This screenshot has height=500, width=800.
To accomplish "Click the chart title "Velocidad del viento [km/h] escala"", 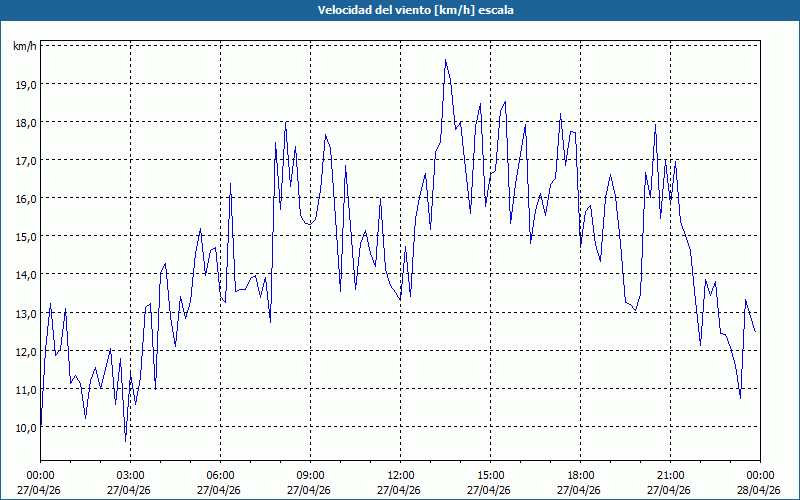I will point(400,10).
